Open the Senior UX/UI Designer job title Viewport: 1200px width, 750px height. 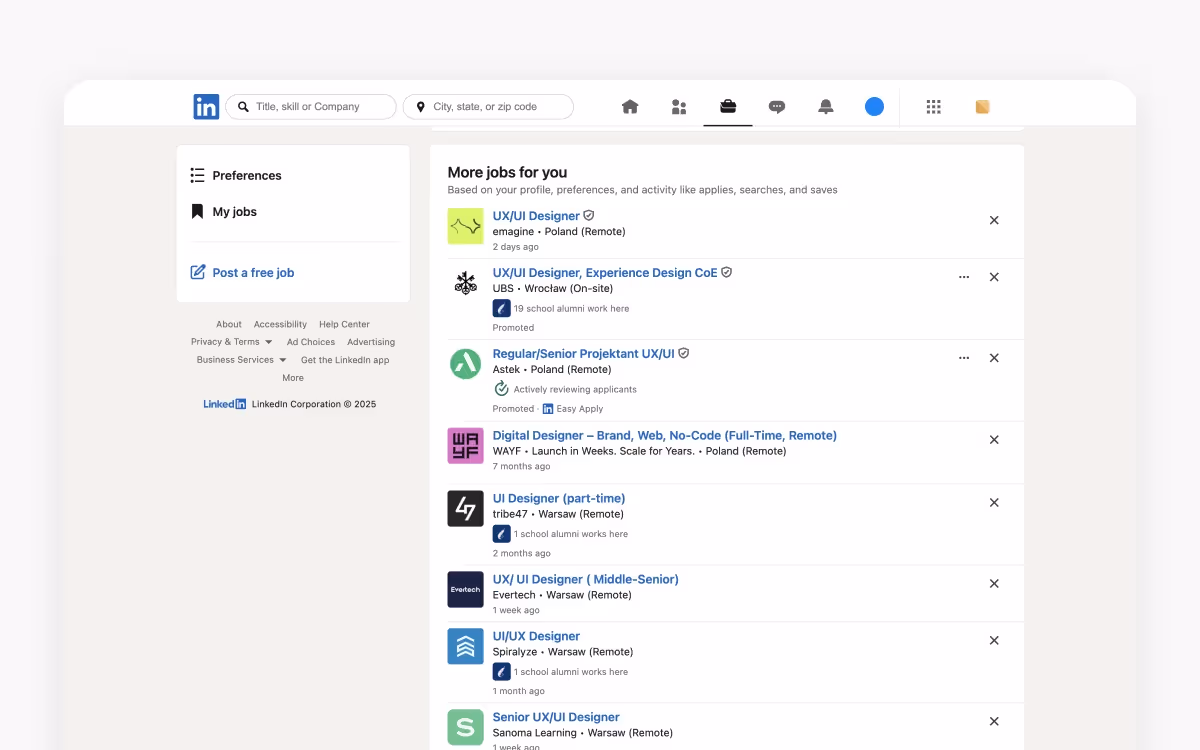pos(556,717)
